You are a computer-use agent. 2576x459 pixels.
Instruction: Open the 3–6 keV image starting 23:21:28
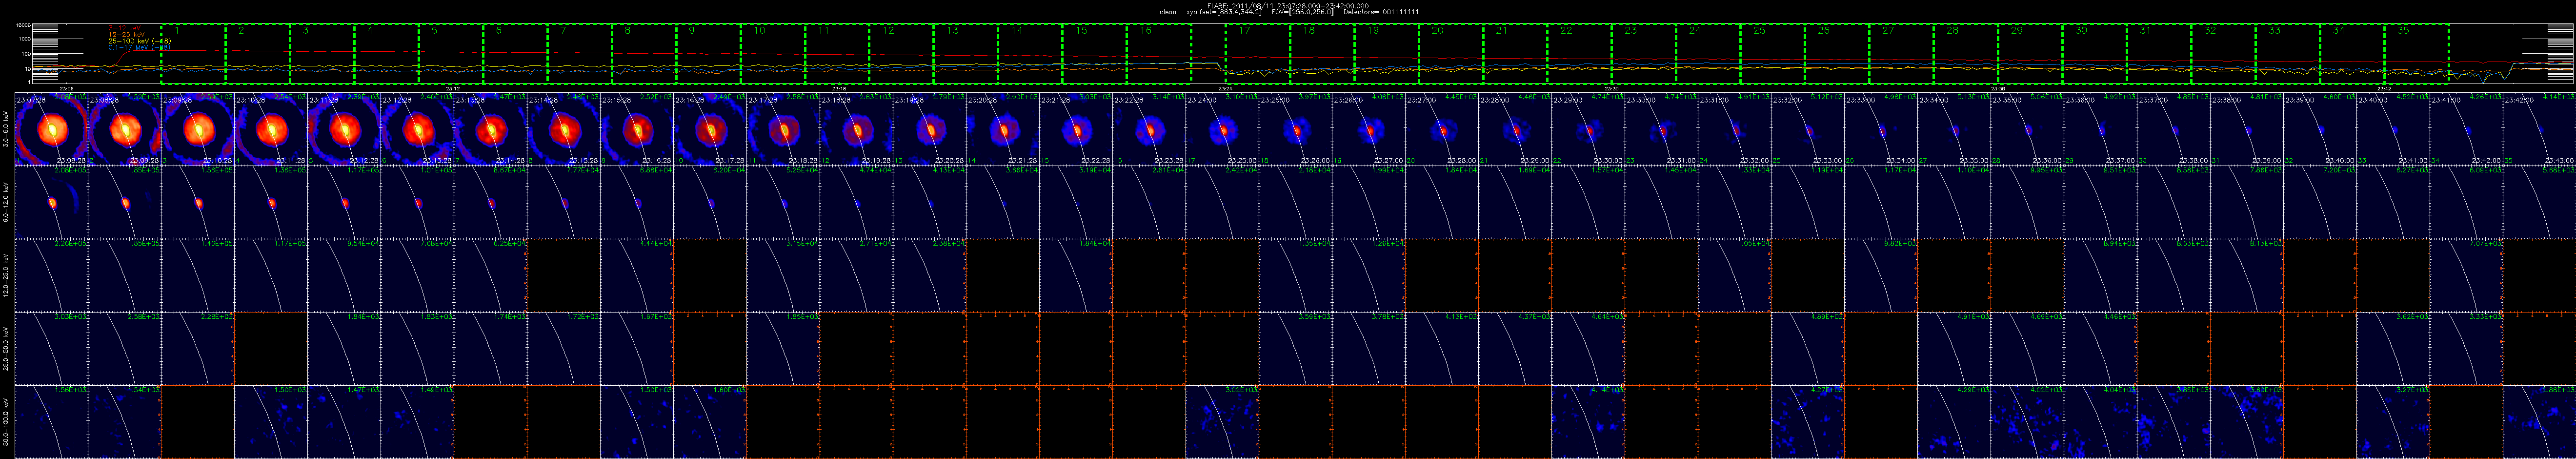coord(1075,129)
